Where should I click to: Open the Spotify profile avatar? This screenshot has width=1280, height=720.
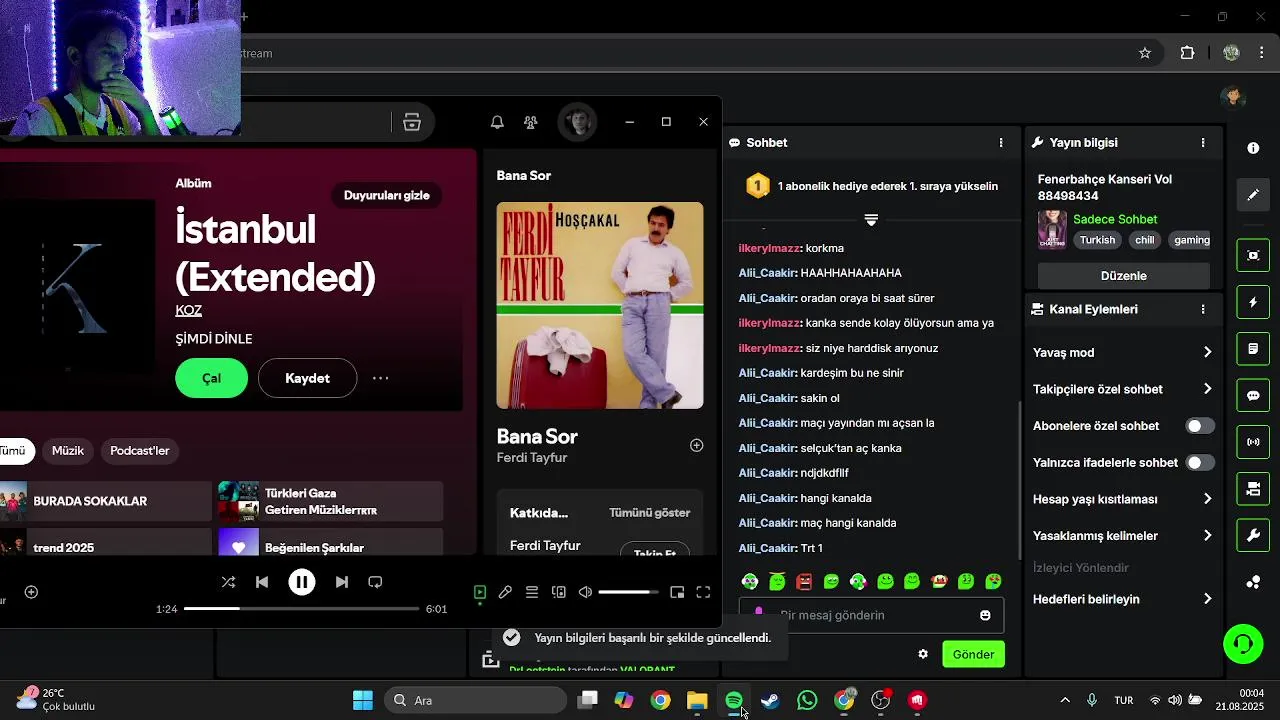coord(578,122)
